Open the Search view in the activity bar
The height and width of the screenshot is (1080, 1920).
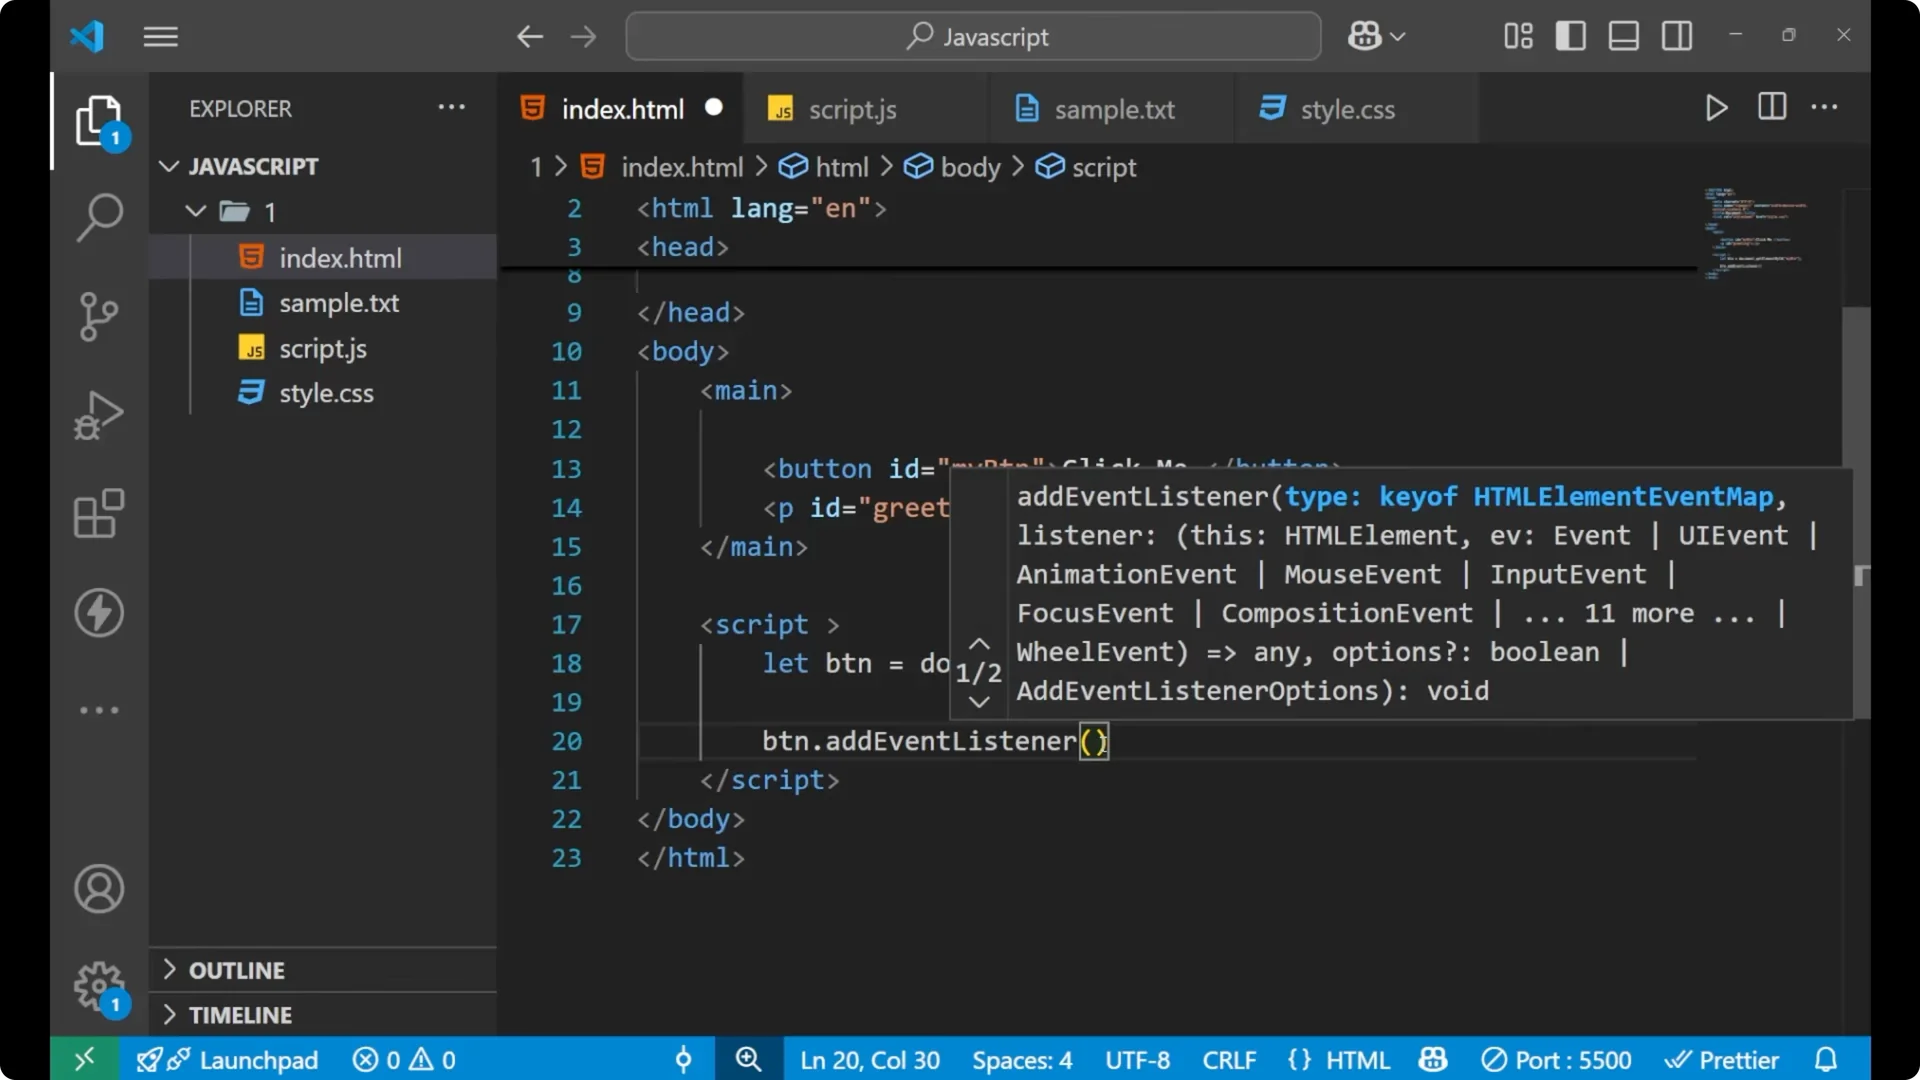(x=98, y=217)
